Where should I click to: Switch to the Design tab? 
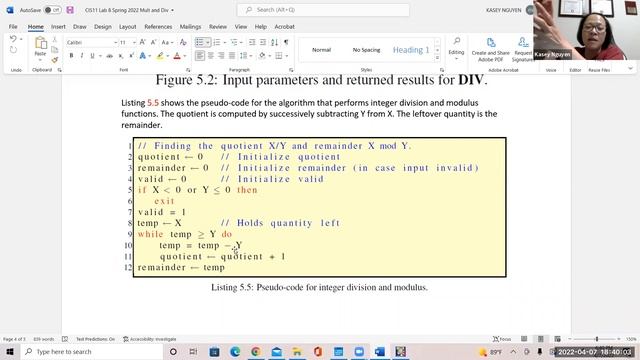coord(102,27)
